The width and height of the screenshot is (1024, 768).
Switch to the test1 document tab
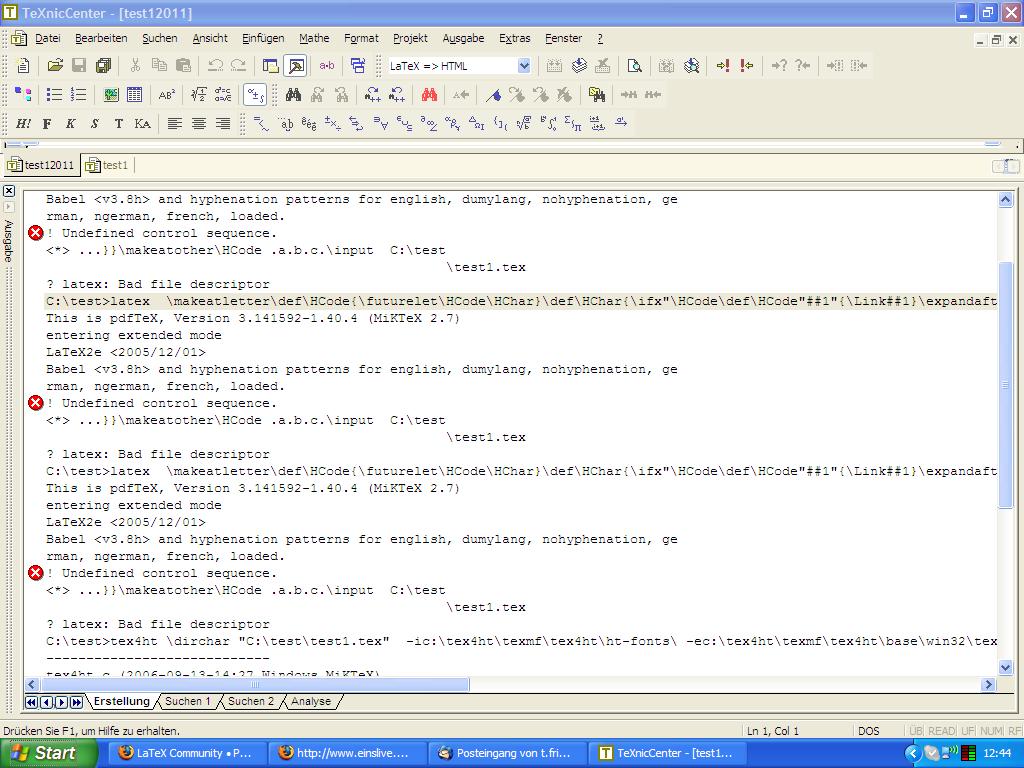107,165
